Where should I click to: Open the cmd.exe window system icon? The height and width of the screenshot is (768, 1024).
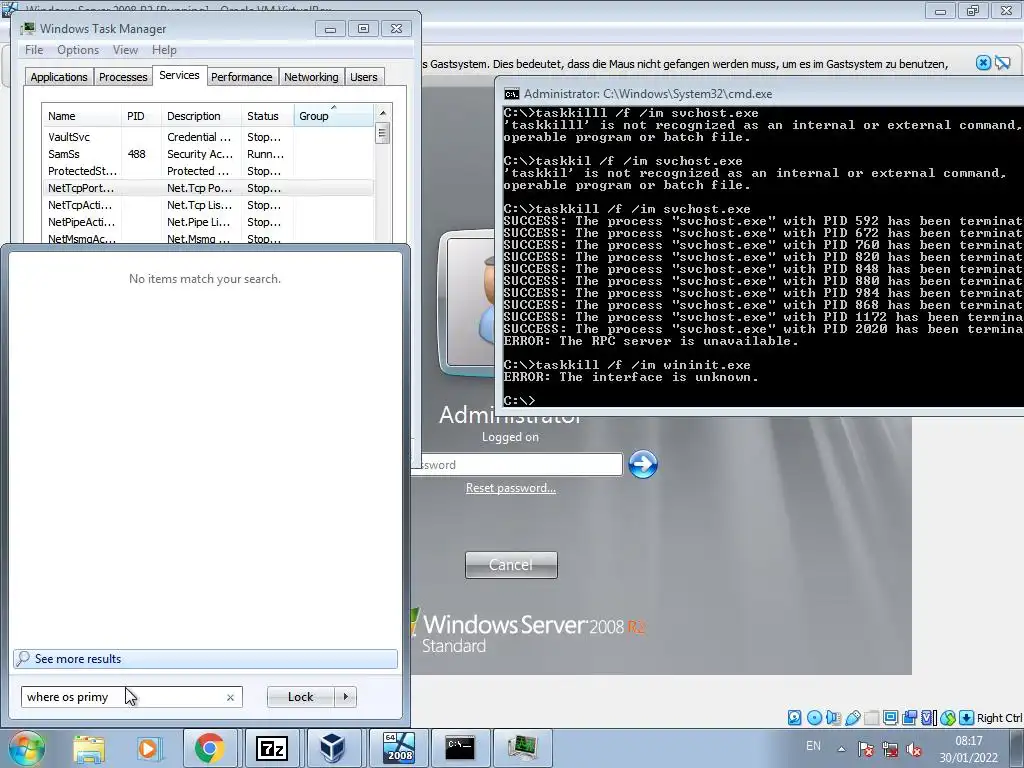tap(512, 94)
